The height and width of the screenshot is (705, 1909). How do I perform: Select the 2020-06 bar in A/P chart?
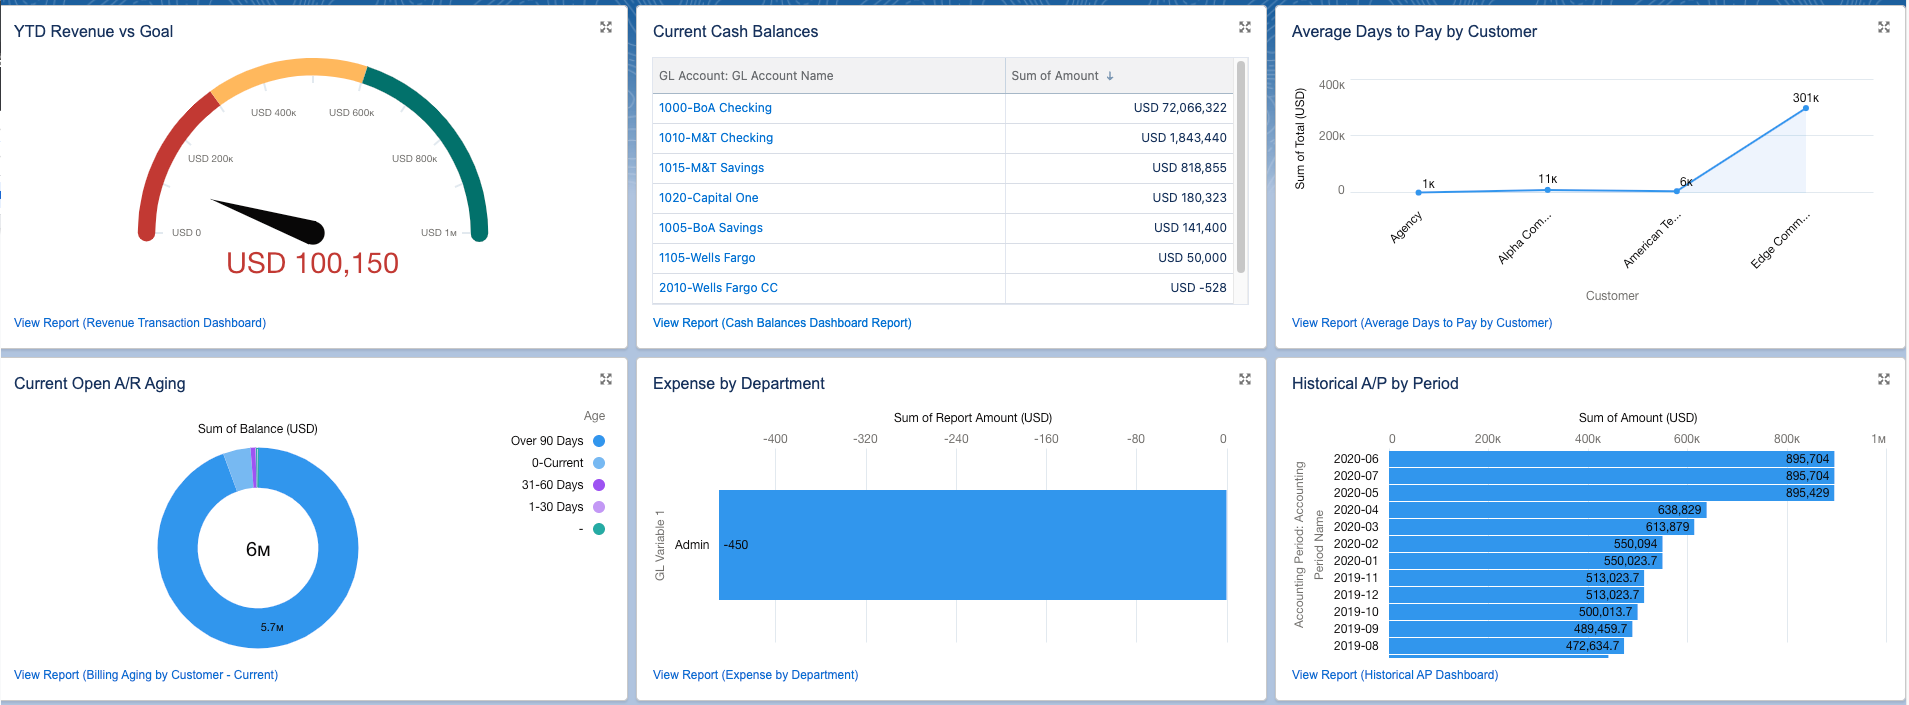click(1610, 459)
